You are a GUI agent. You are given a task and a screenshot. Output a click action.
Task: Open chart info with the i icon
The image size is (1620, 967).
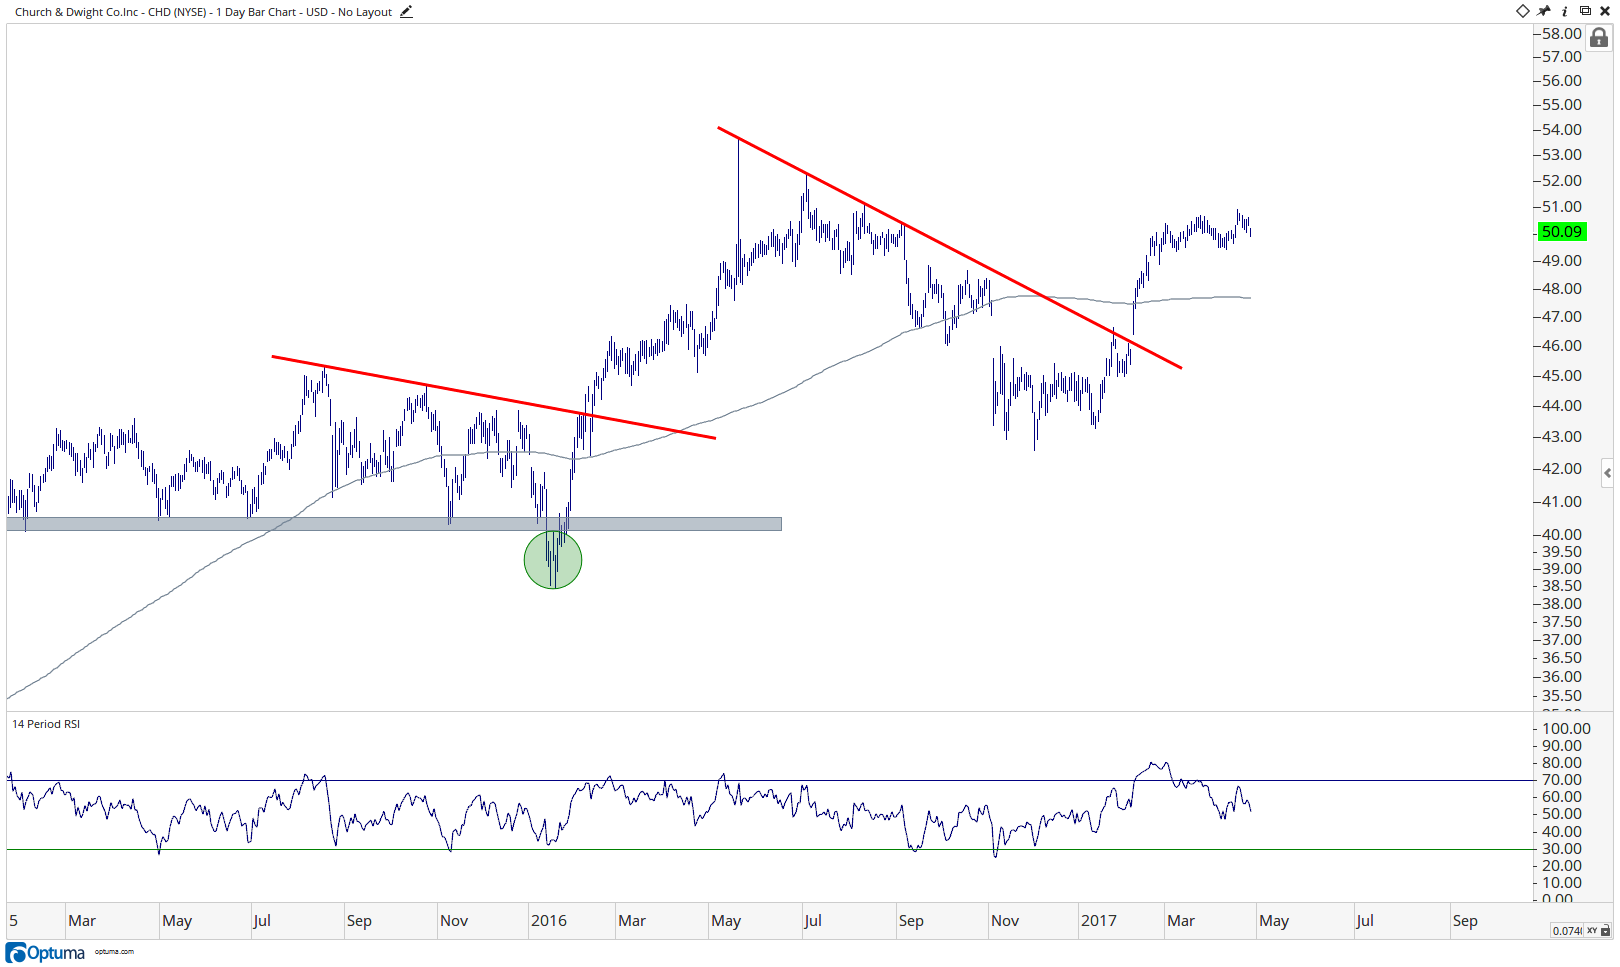pyautogui.click(x=1565, y=11)
